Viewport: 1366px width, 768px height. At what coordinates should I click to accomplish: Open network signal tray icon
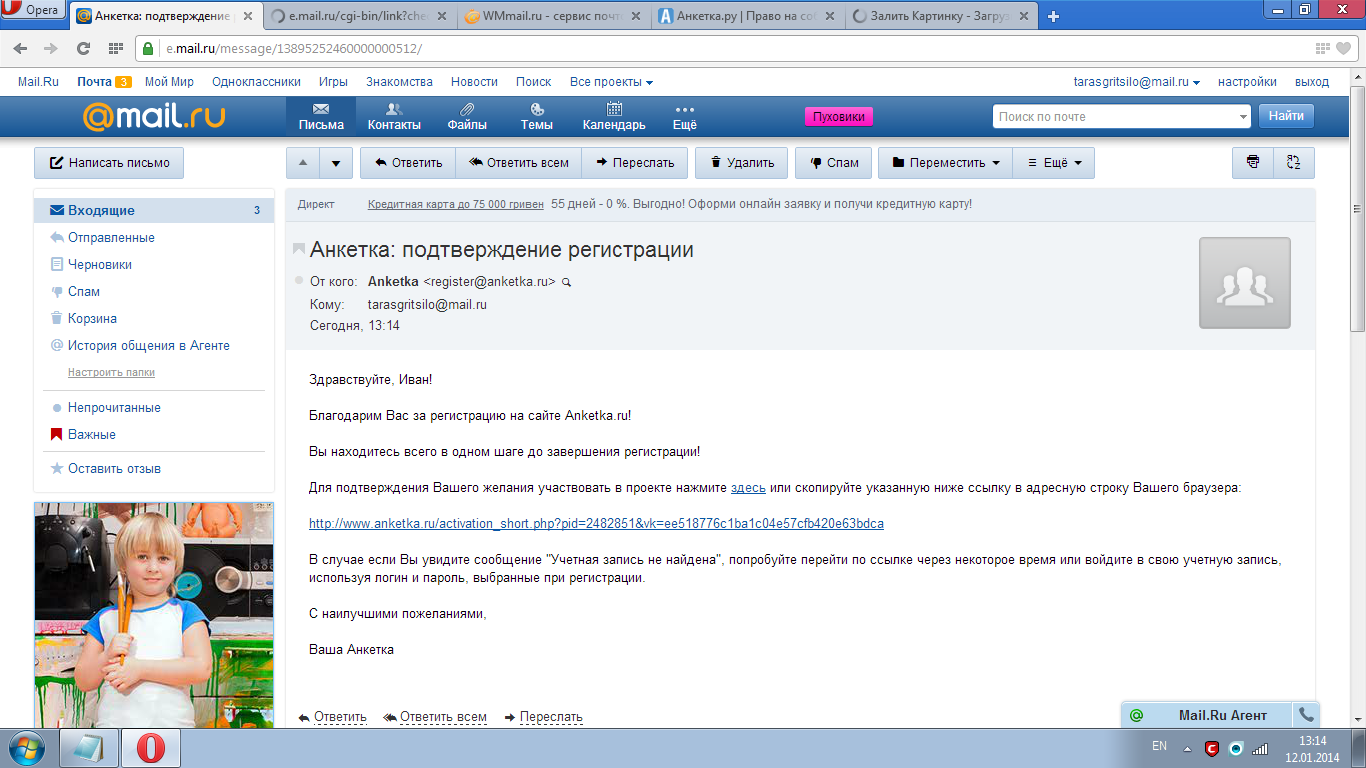point(1260,748)
